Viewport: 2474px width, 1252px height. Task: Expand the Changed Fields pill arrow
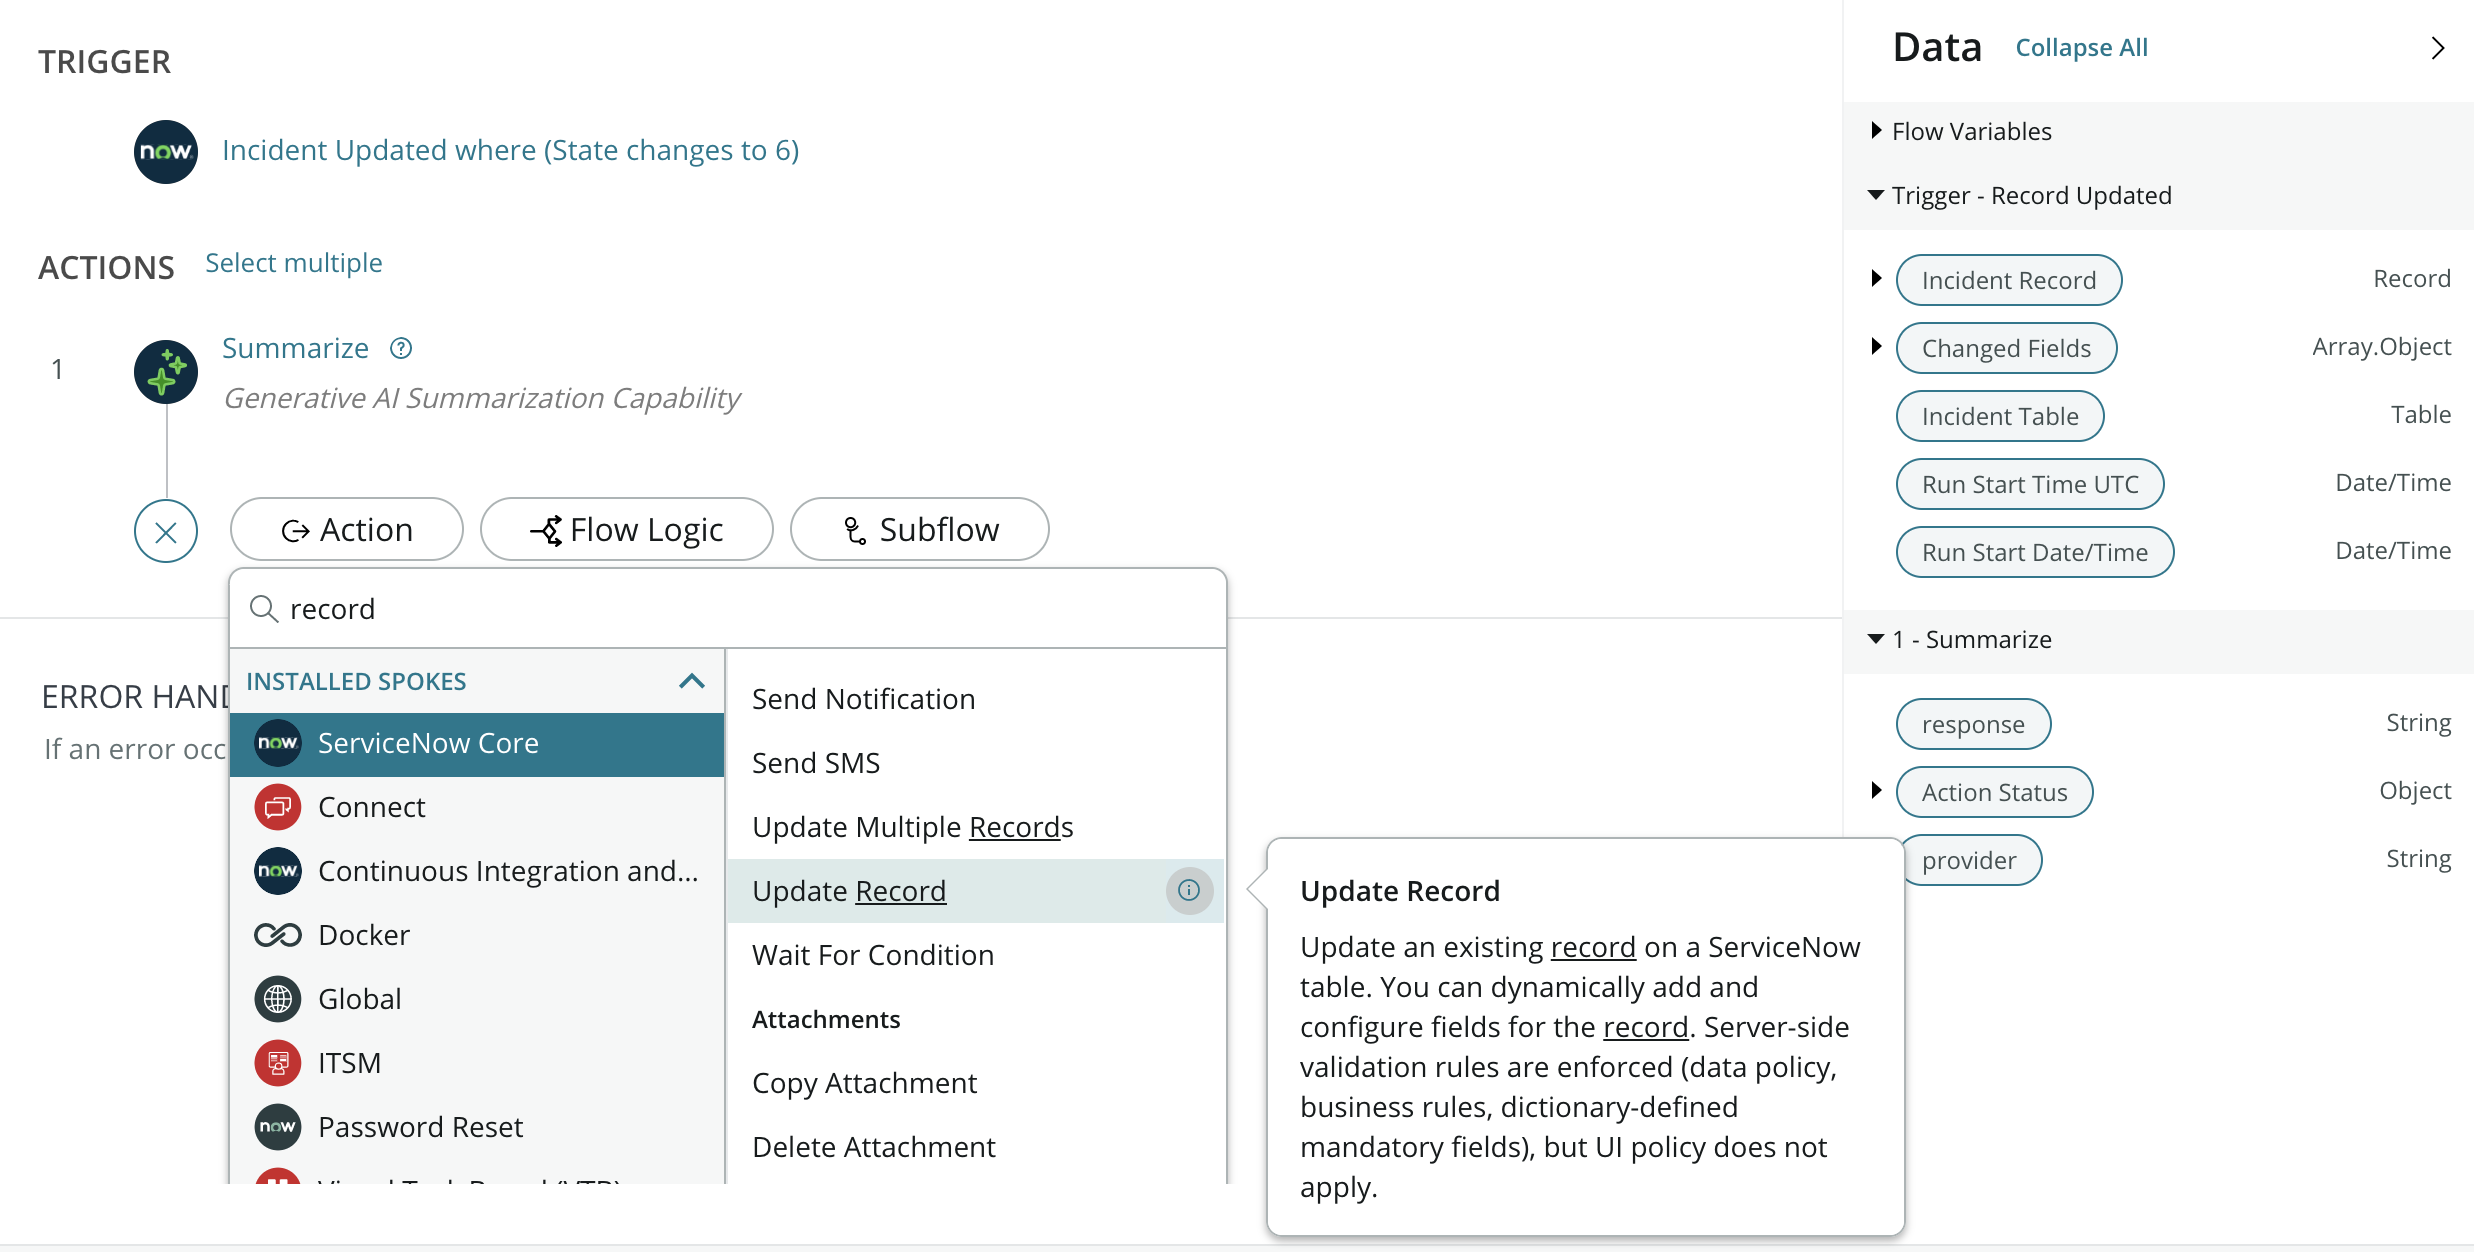pos(1876,346)
